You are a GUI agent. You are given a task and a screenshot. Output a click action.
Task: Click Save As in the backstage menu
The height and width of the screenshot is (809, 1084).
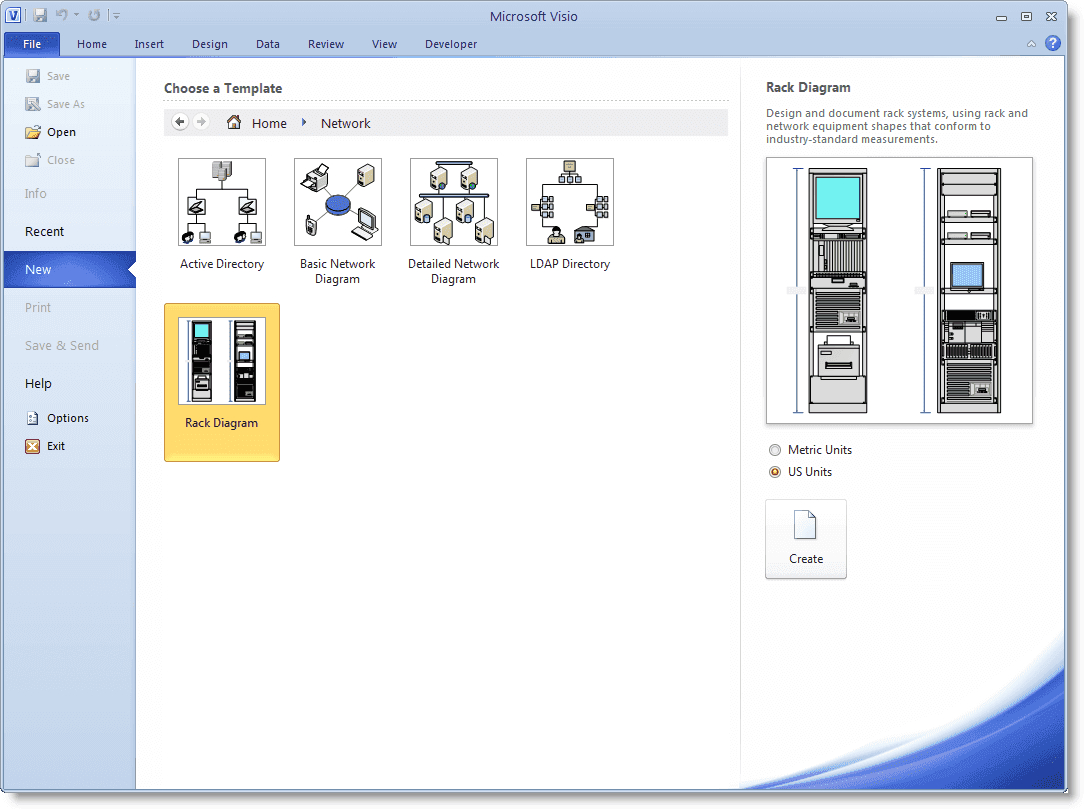[x=55, y=104]
